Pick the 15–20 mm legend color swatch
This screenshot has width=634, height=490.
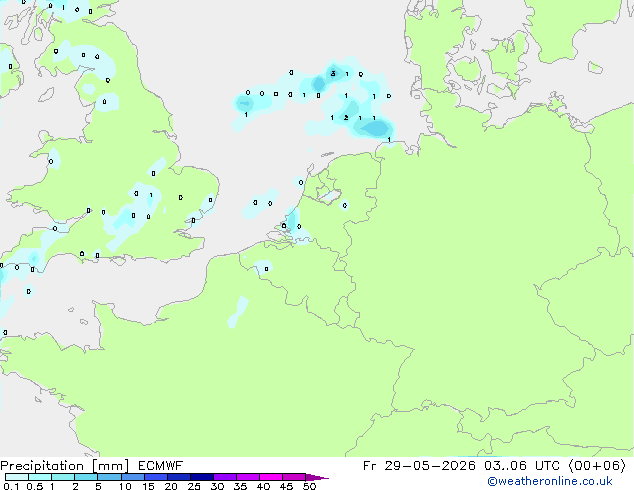[x=156, y=477]
